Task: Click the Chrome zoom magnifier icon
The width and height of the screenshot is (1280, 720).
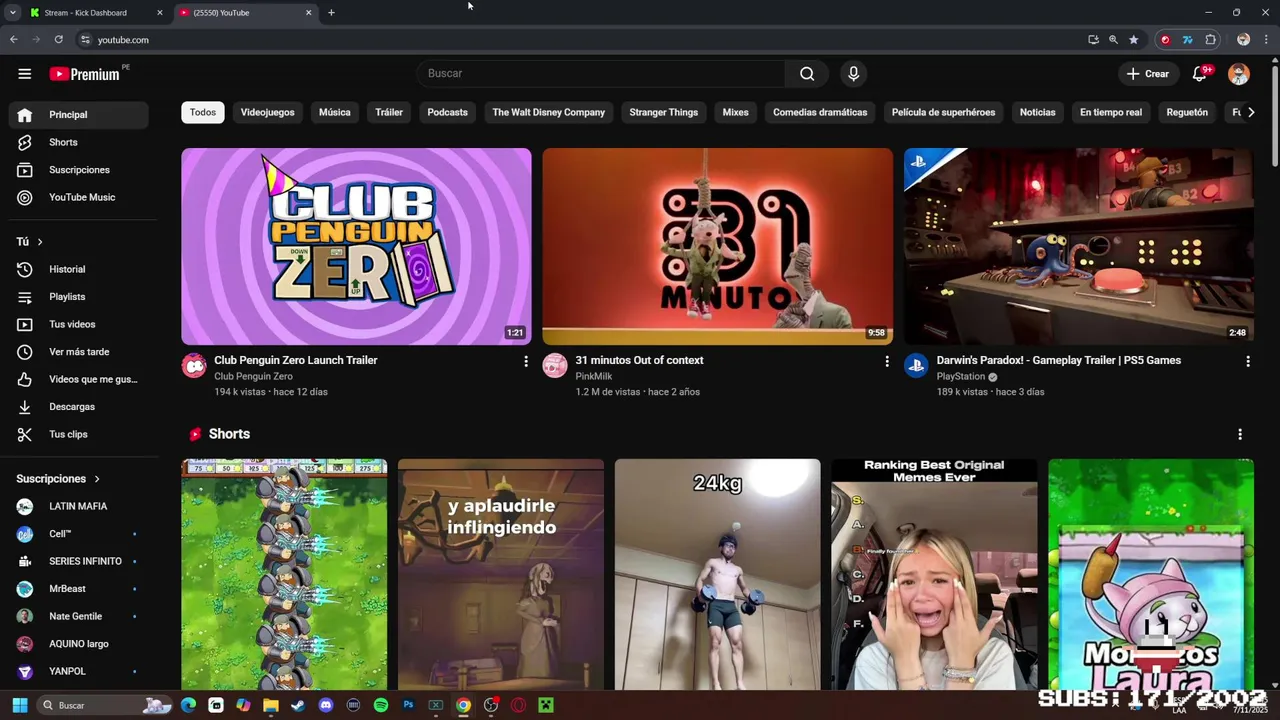Action: tap(1113, 40)
